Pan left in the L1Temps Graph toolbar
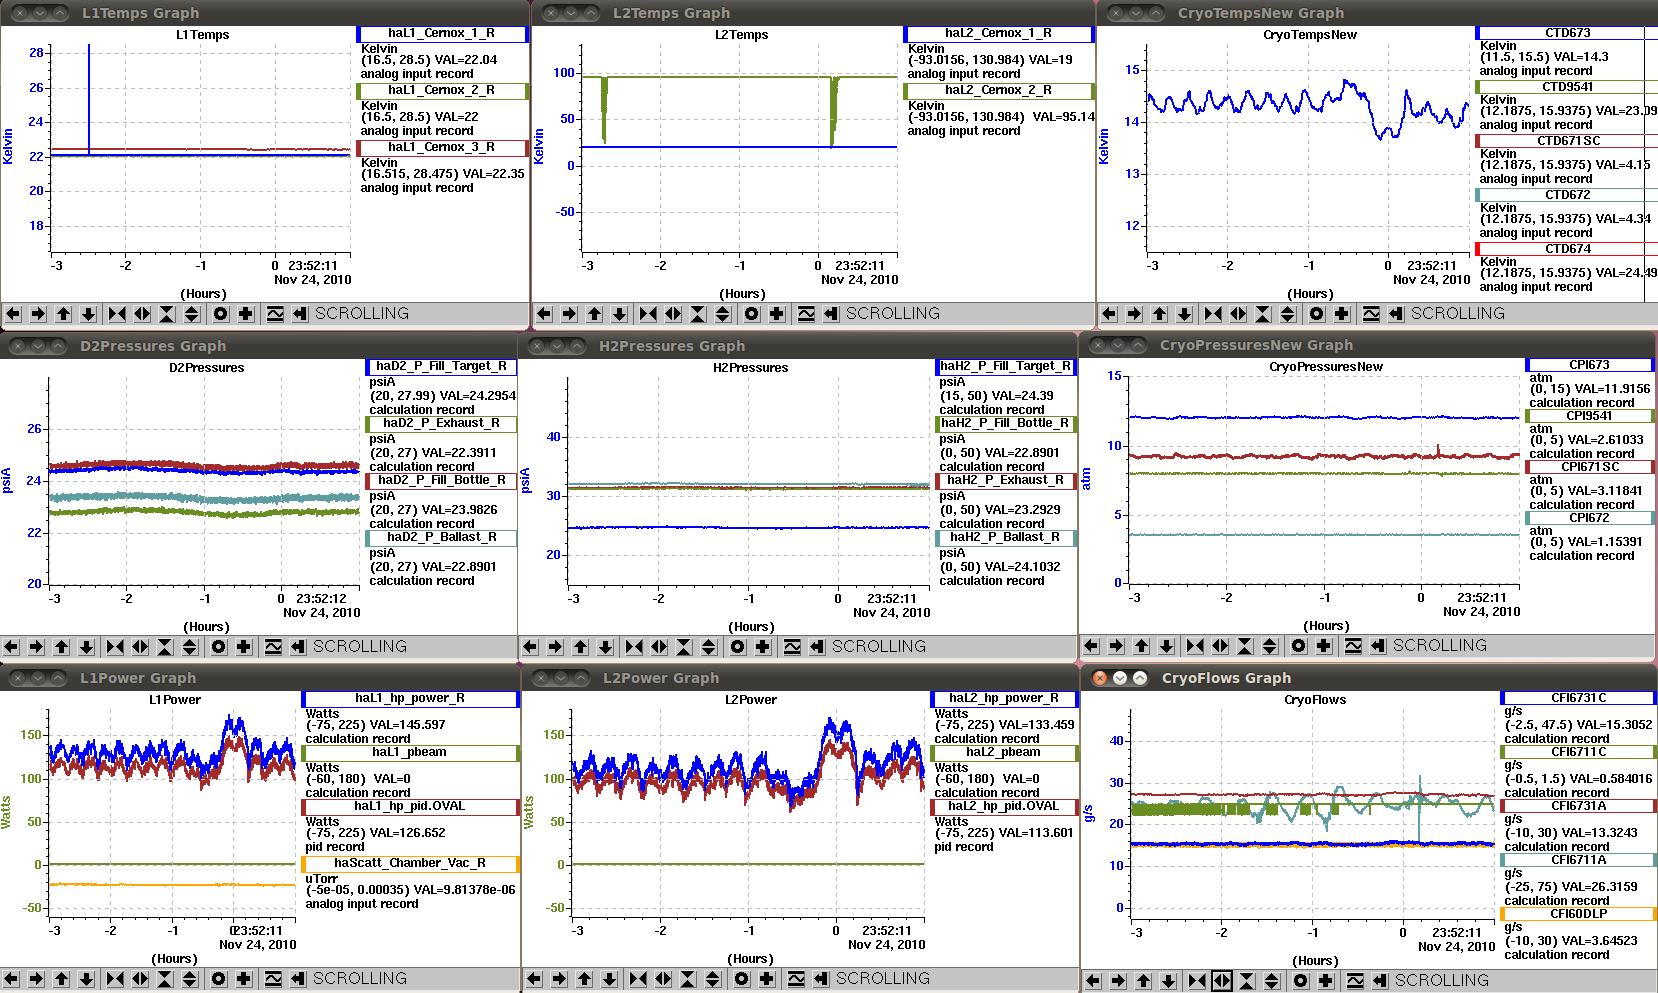The image size is (1658, 993). (x=13, y=314)
